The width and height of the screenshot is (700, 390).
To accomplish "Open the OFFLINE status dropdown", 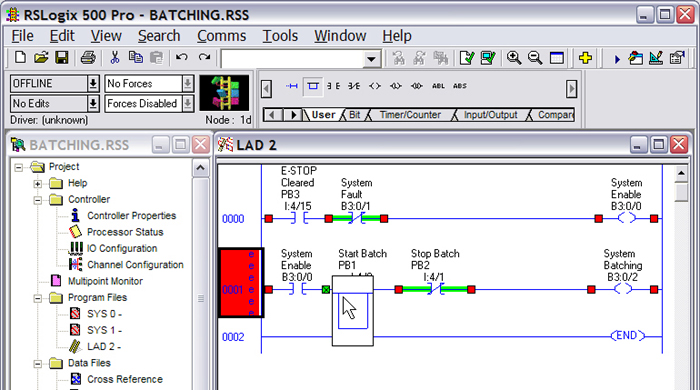I will [x=93, y=83].
